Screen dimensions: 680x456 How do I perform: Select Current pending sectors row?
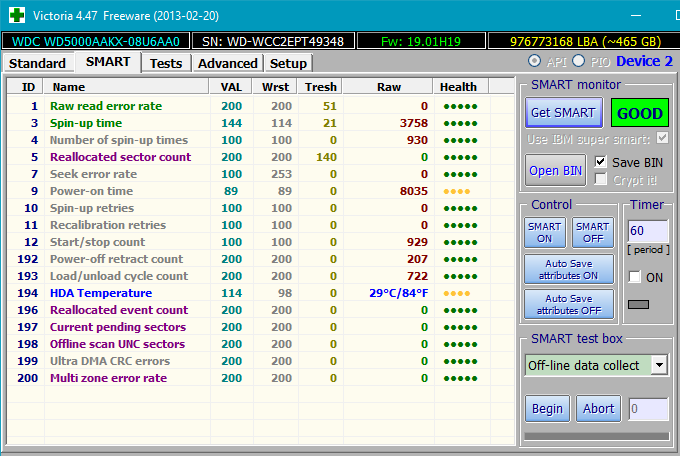(x=260, y=327)
